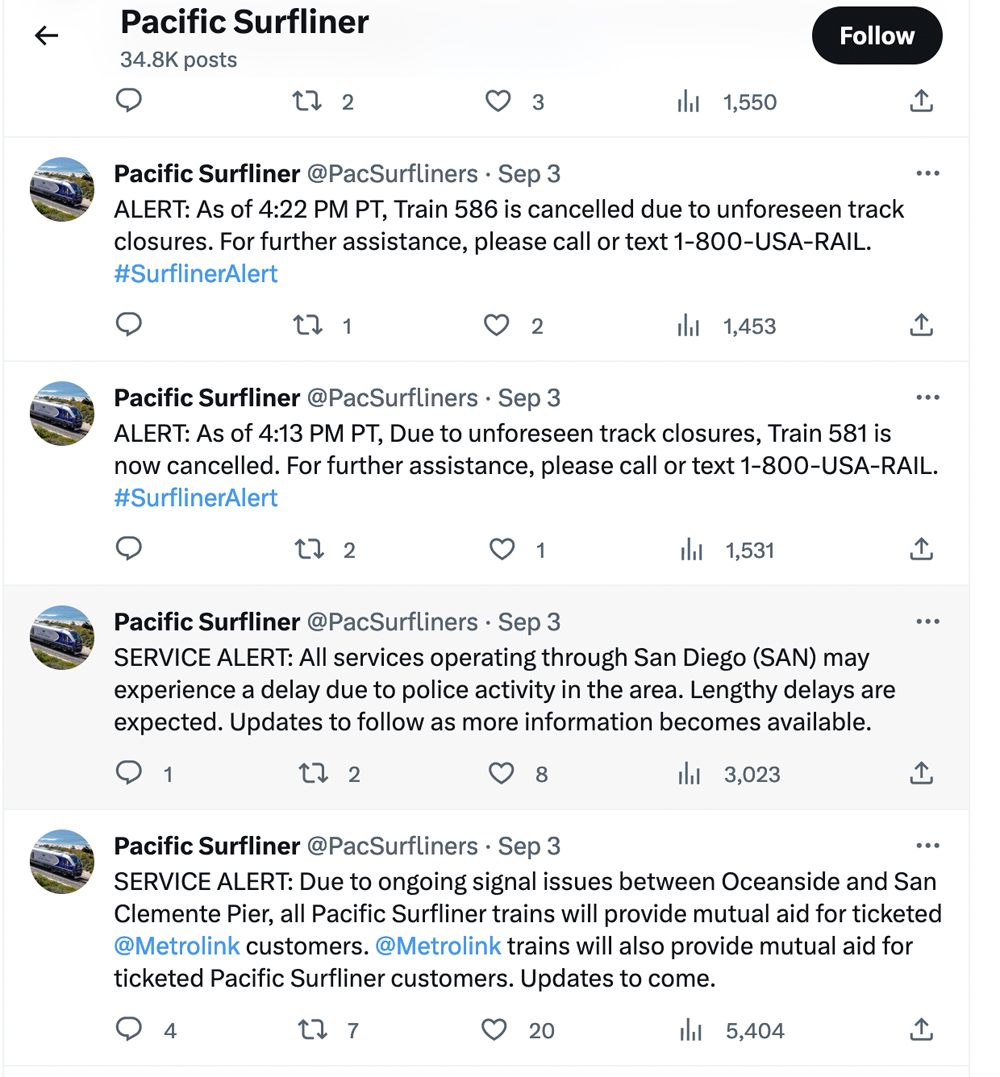The width and height of the screenshot is (1000, 1077).
Task: Open the #SurflinerAlert hashtag from the Train 586 post
Action: point(196,273)
